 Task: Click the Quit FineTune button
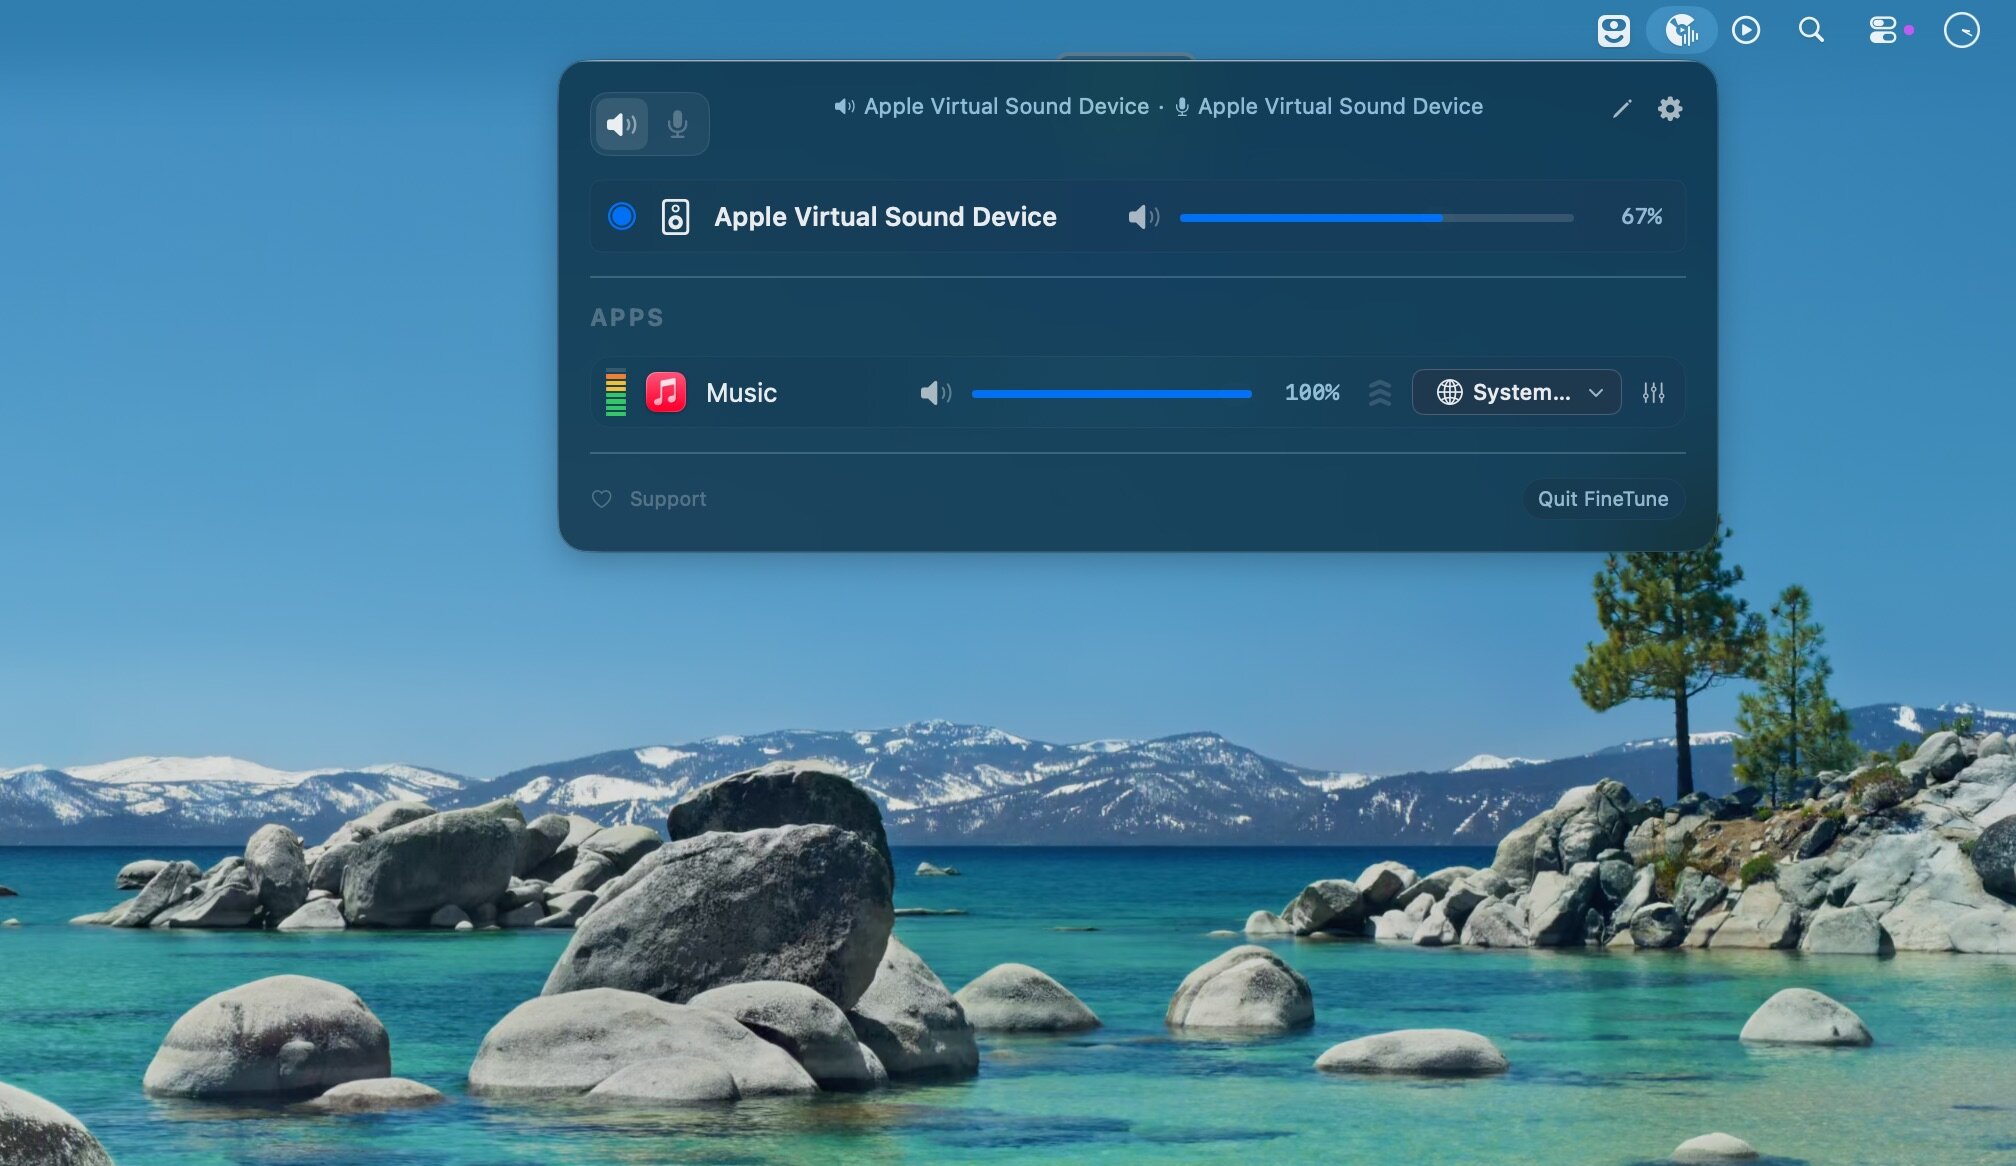[1602, 499]
